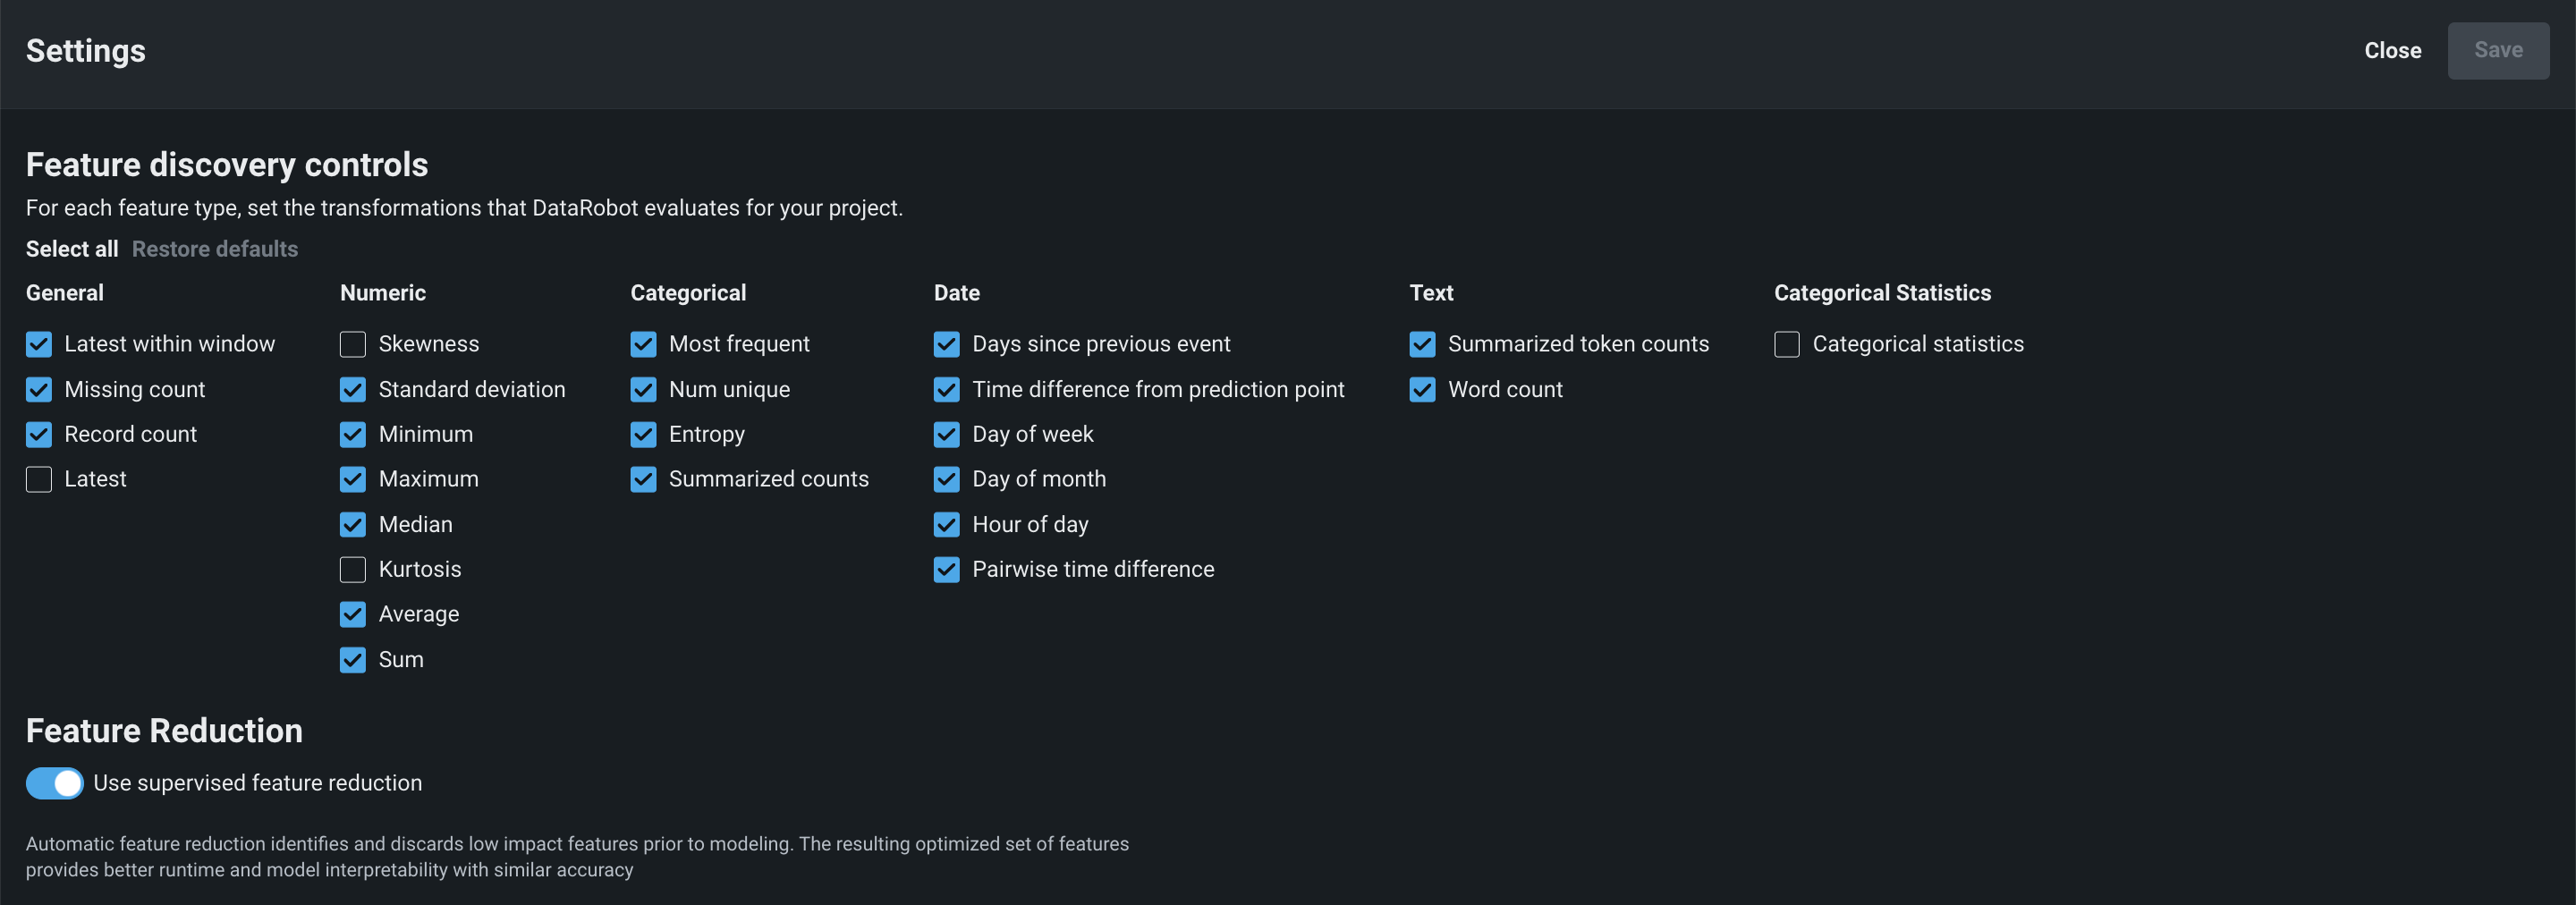Uncheck Latest within window

[38, 344]
